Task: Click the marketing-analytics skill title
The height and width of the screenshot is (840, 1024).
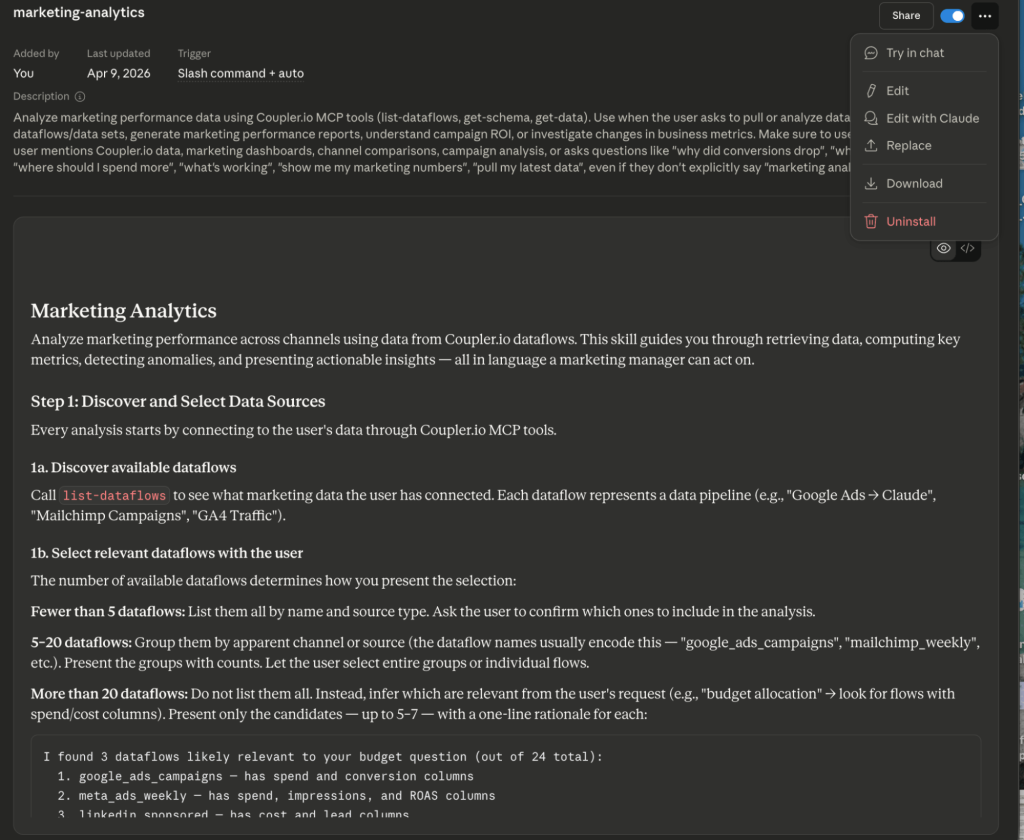Action: click(79, 13)
